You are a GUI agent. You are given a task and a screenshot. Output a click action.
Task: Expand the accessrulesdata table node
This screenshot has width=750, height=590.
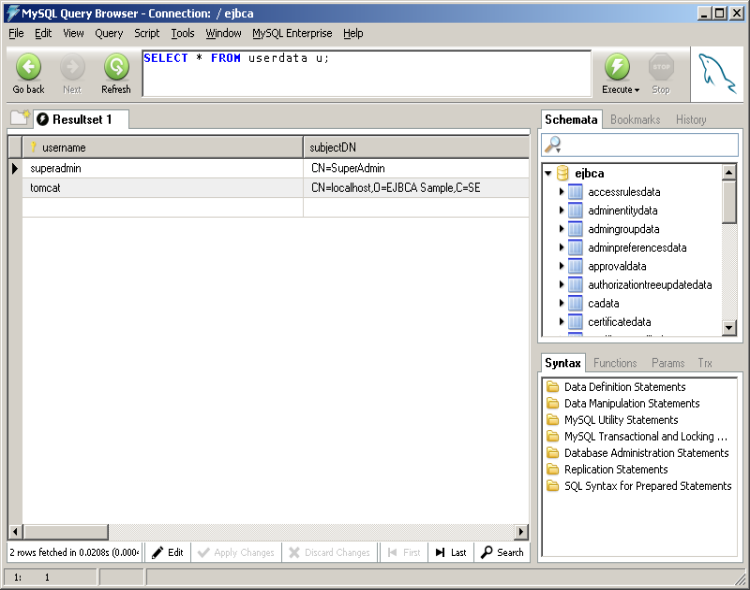(x=562, y=192)
